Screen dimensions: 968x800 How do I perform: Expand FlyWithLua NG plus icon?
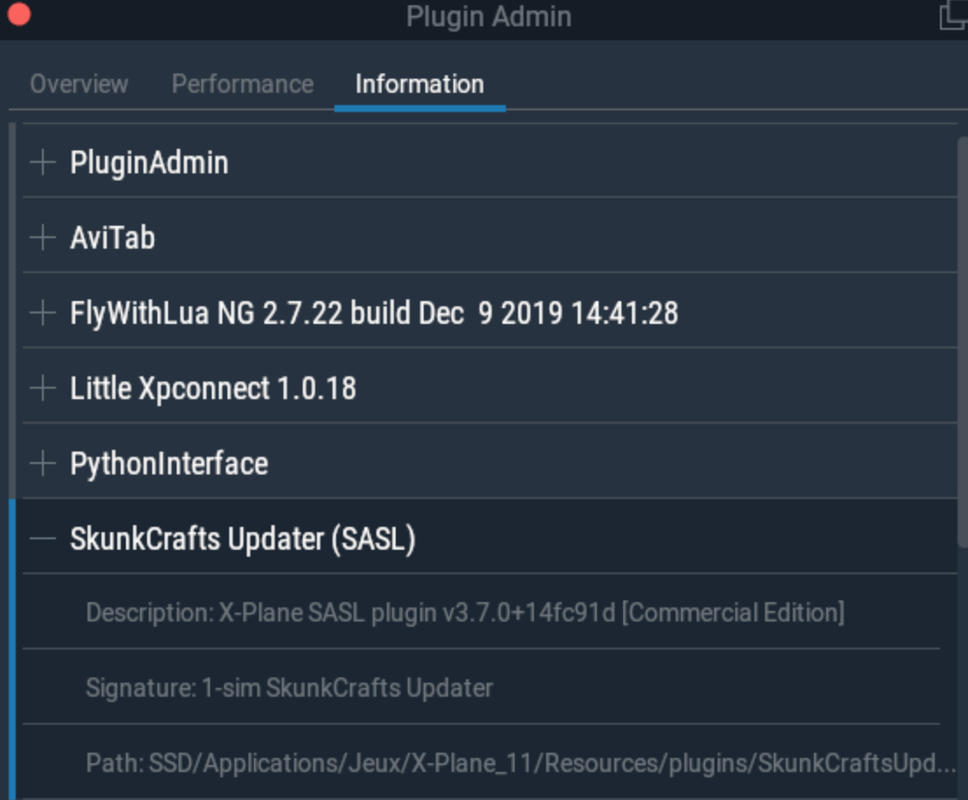[x=43, y=313]
